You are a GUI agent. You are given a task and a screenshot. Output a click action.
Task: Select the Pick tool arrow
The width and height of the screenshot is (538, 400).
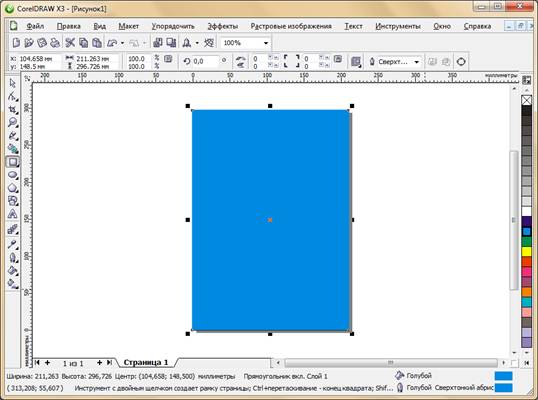(x=13, y=83)
